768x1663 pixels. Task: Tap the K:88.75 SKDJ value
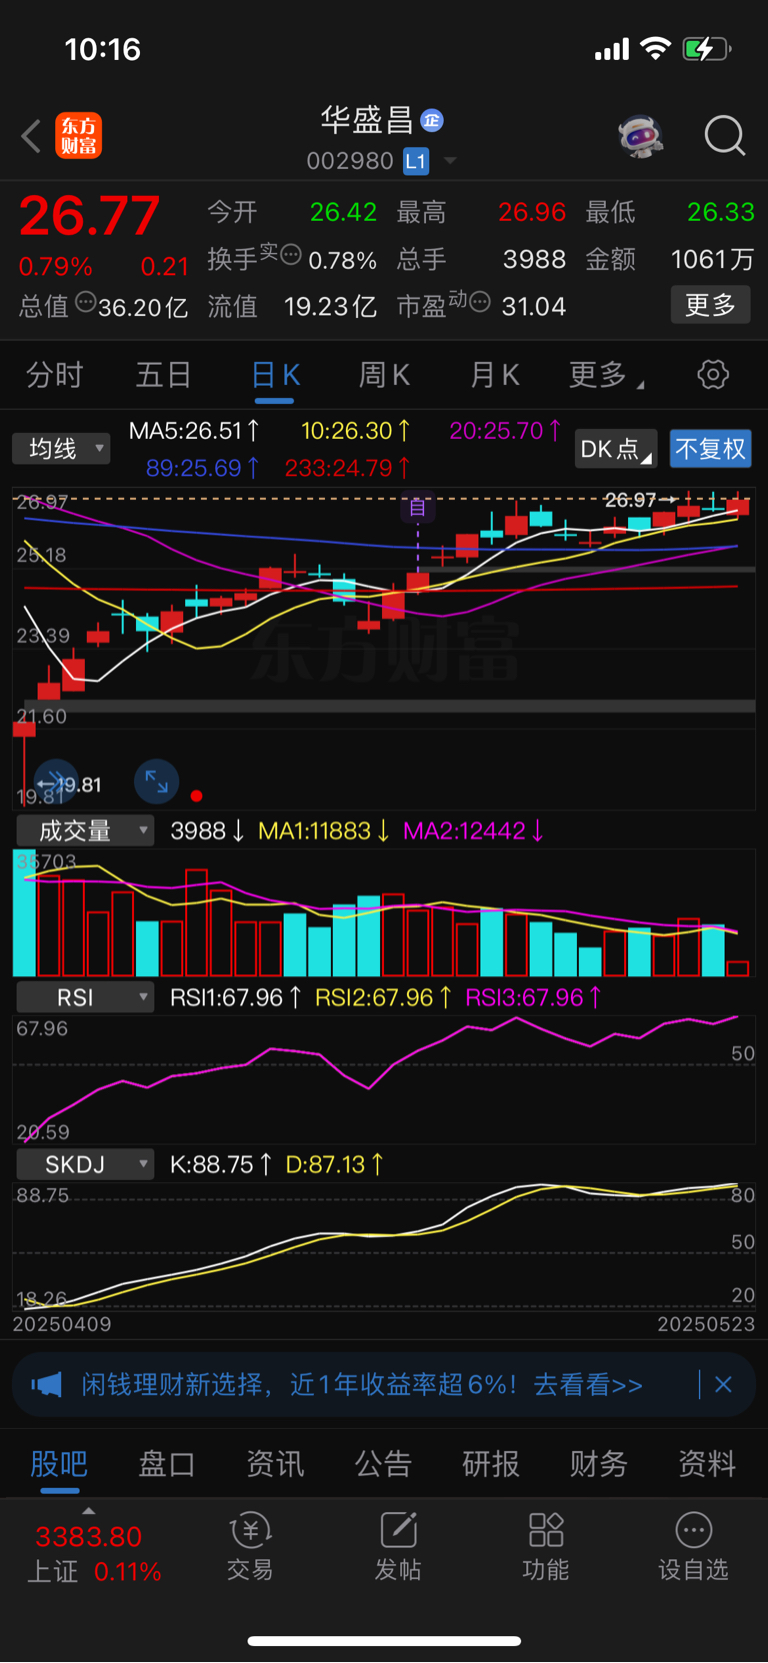tap(220, 1164)
